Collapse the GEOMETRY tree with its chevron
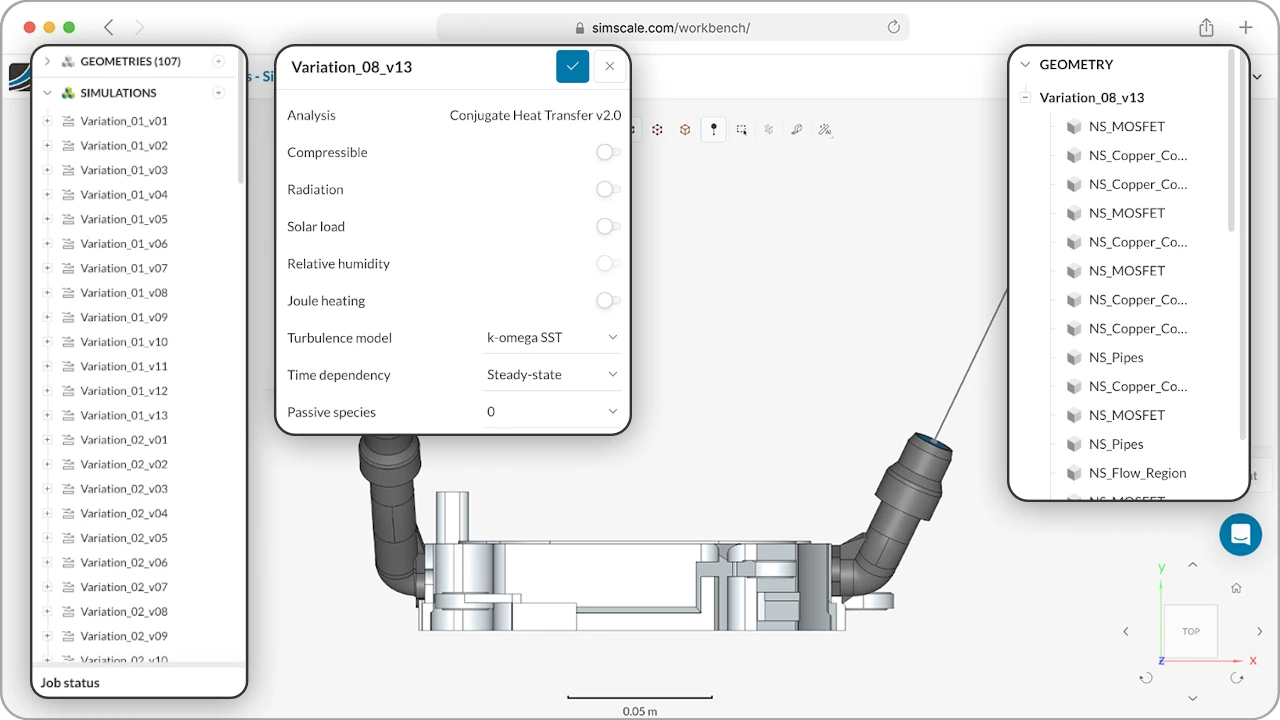 [x=1024, y=63]
